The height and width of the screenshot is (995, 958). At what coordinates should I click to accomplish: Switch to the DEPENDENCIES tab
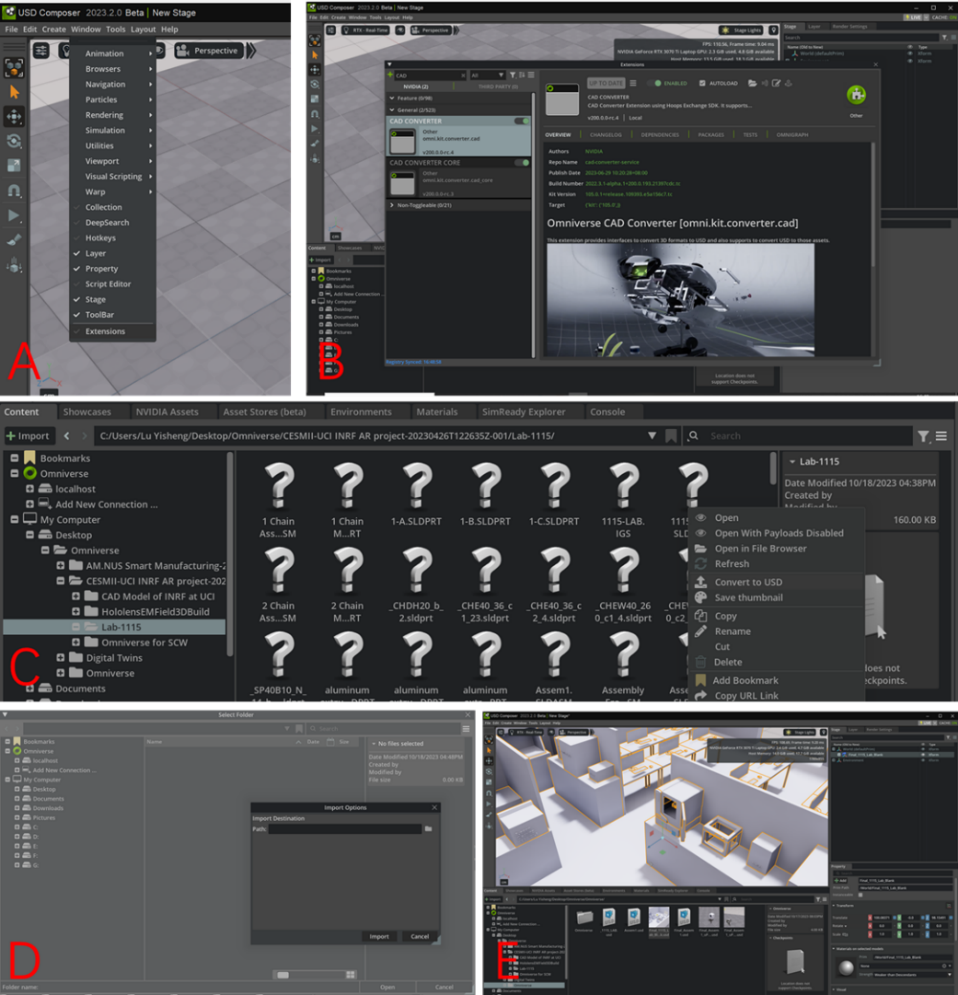pyautogui.click(x=660, y=135)
